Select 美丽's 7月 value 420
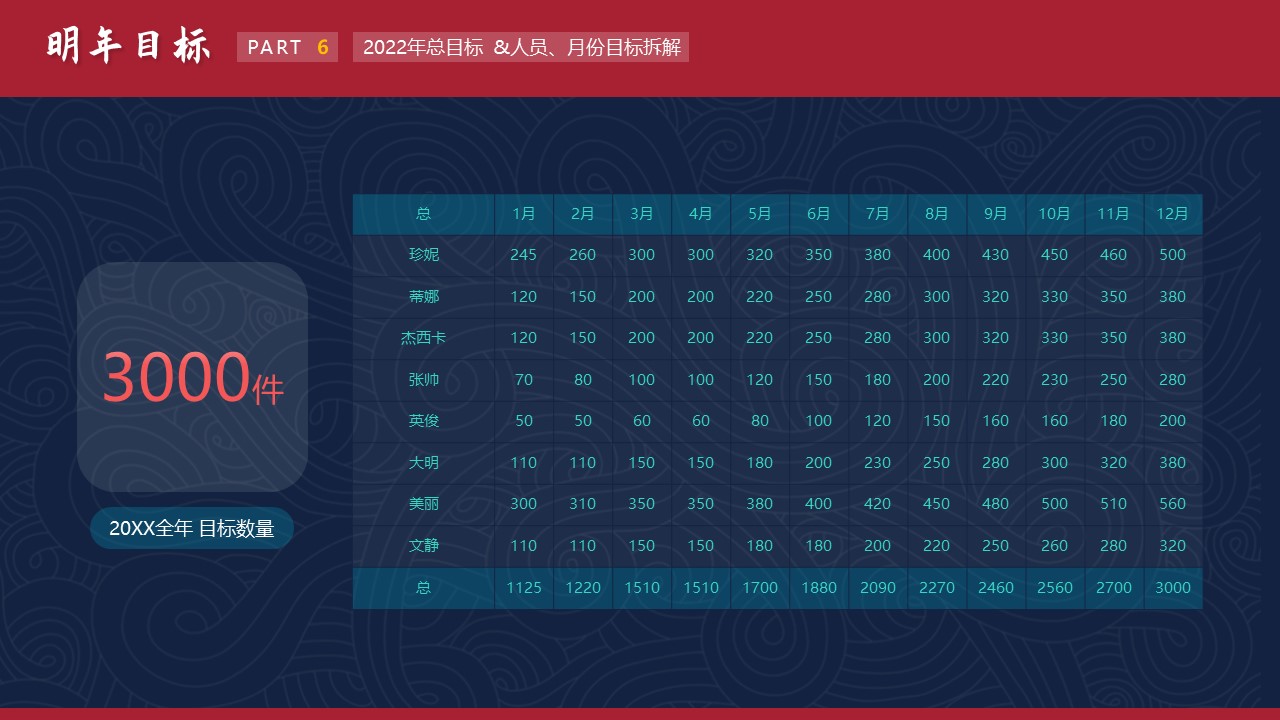The height and width of the screenshot is (720, 1280). (878, 503)
